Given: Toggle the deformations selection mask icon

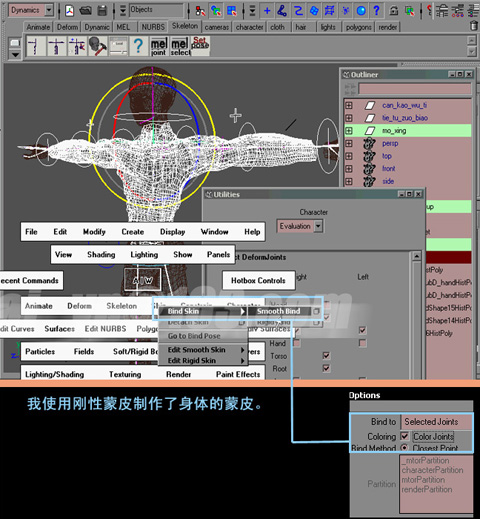Looking at the screenshot, I should click(329, 11).
